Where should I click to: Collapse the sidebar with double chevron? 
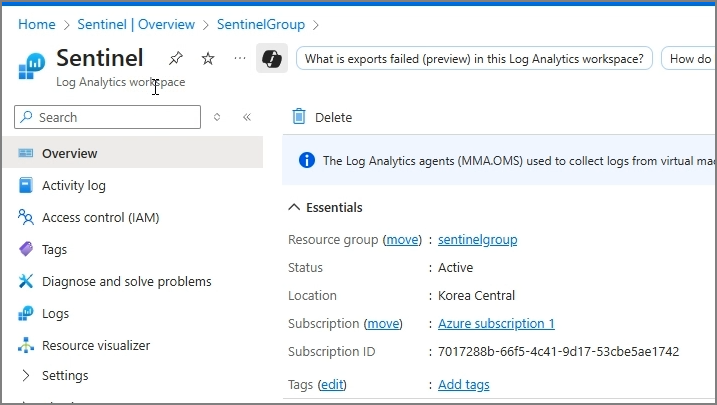click(247, 117)
